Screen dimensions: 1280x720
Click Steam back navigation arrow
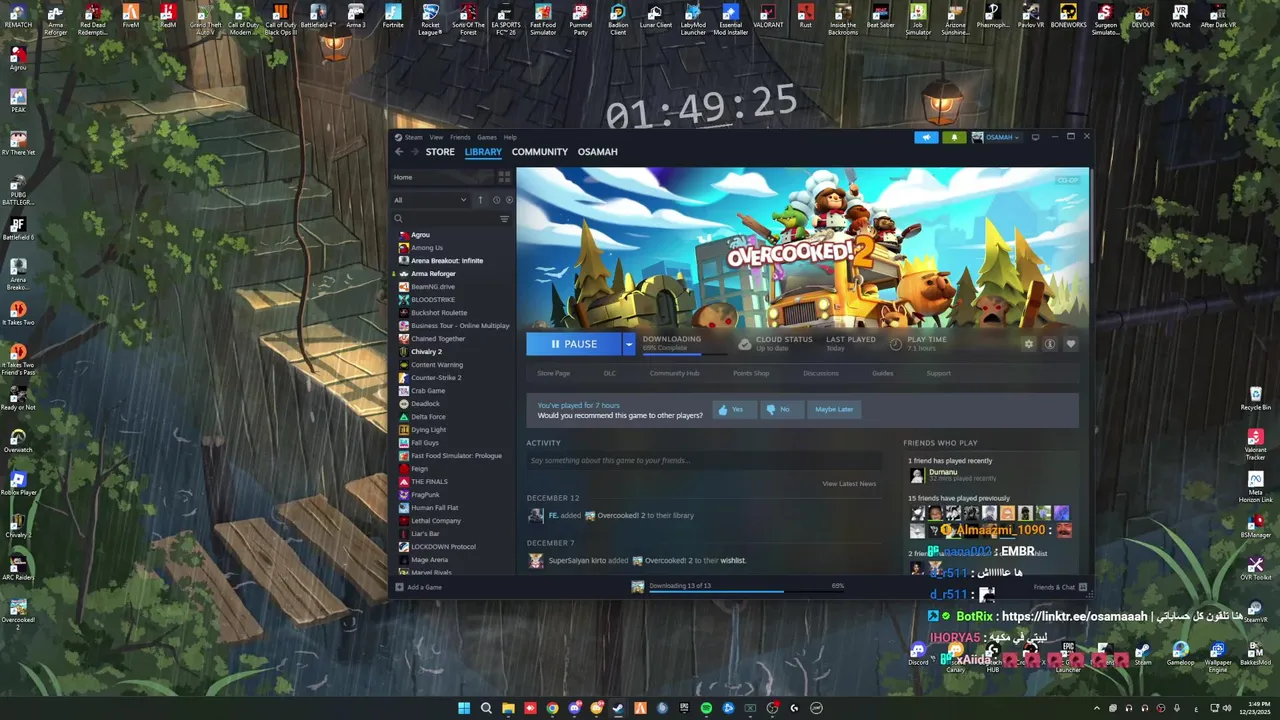point(399,152)
